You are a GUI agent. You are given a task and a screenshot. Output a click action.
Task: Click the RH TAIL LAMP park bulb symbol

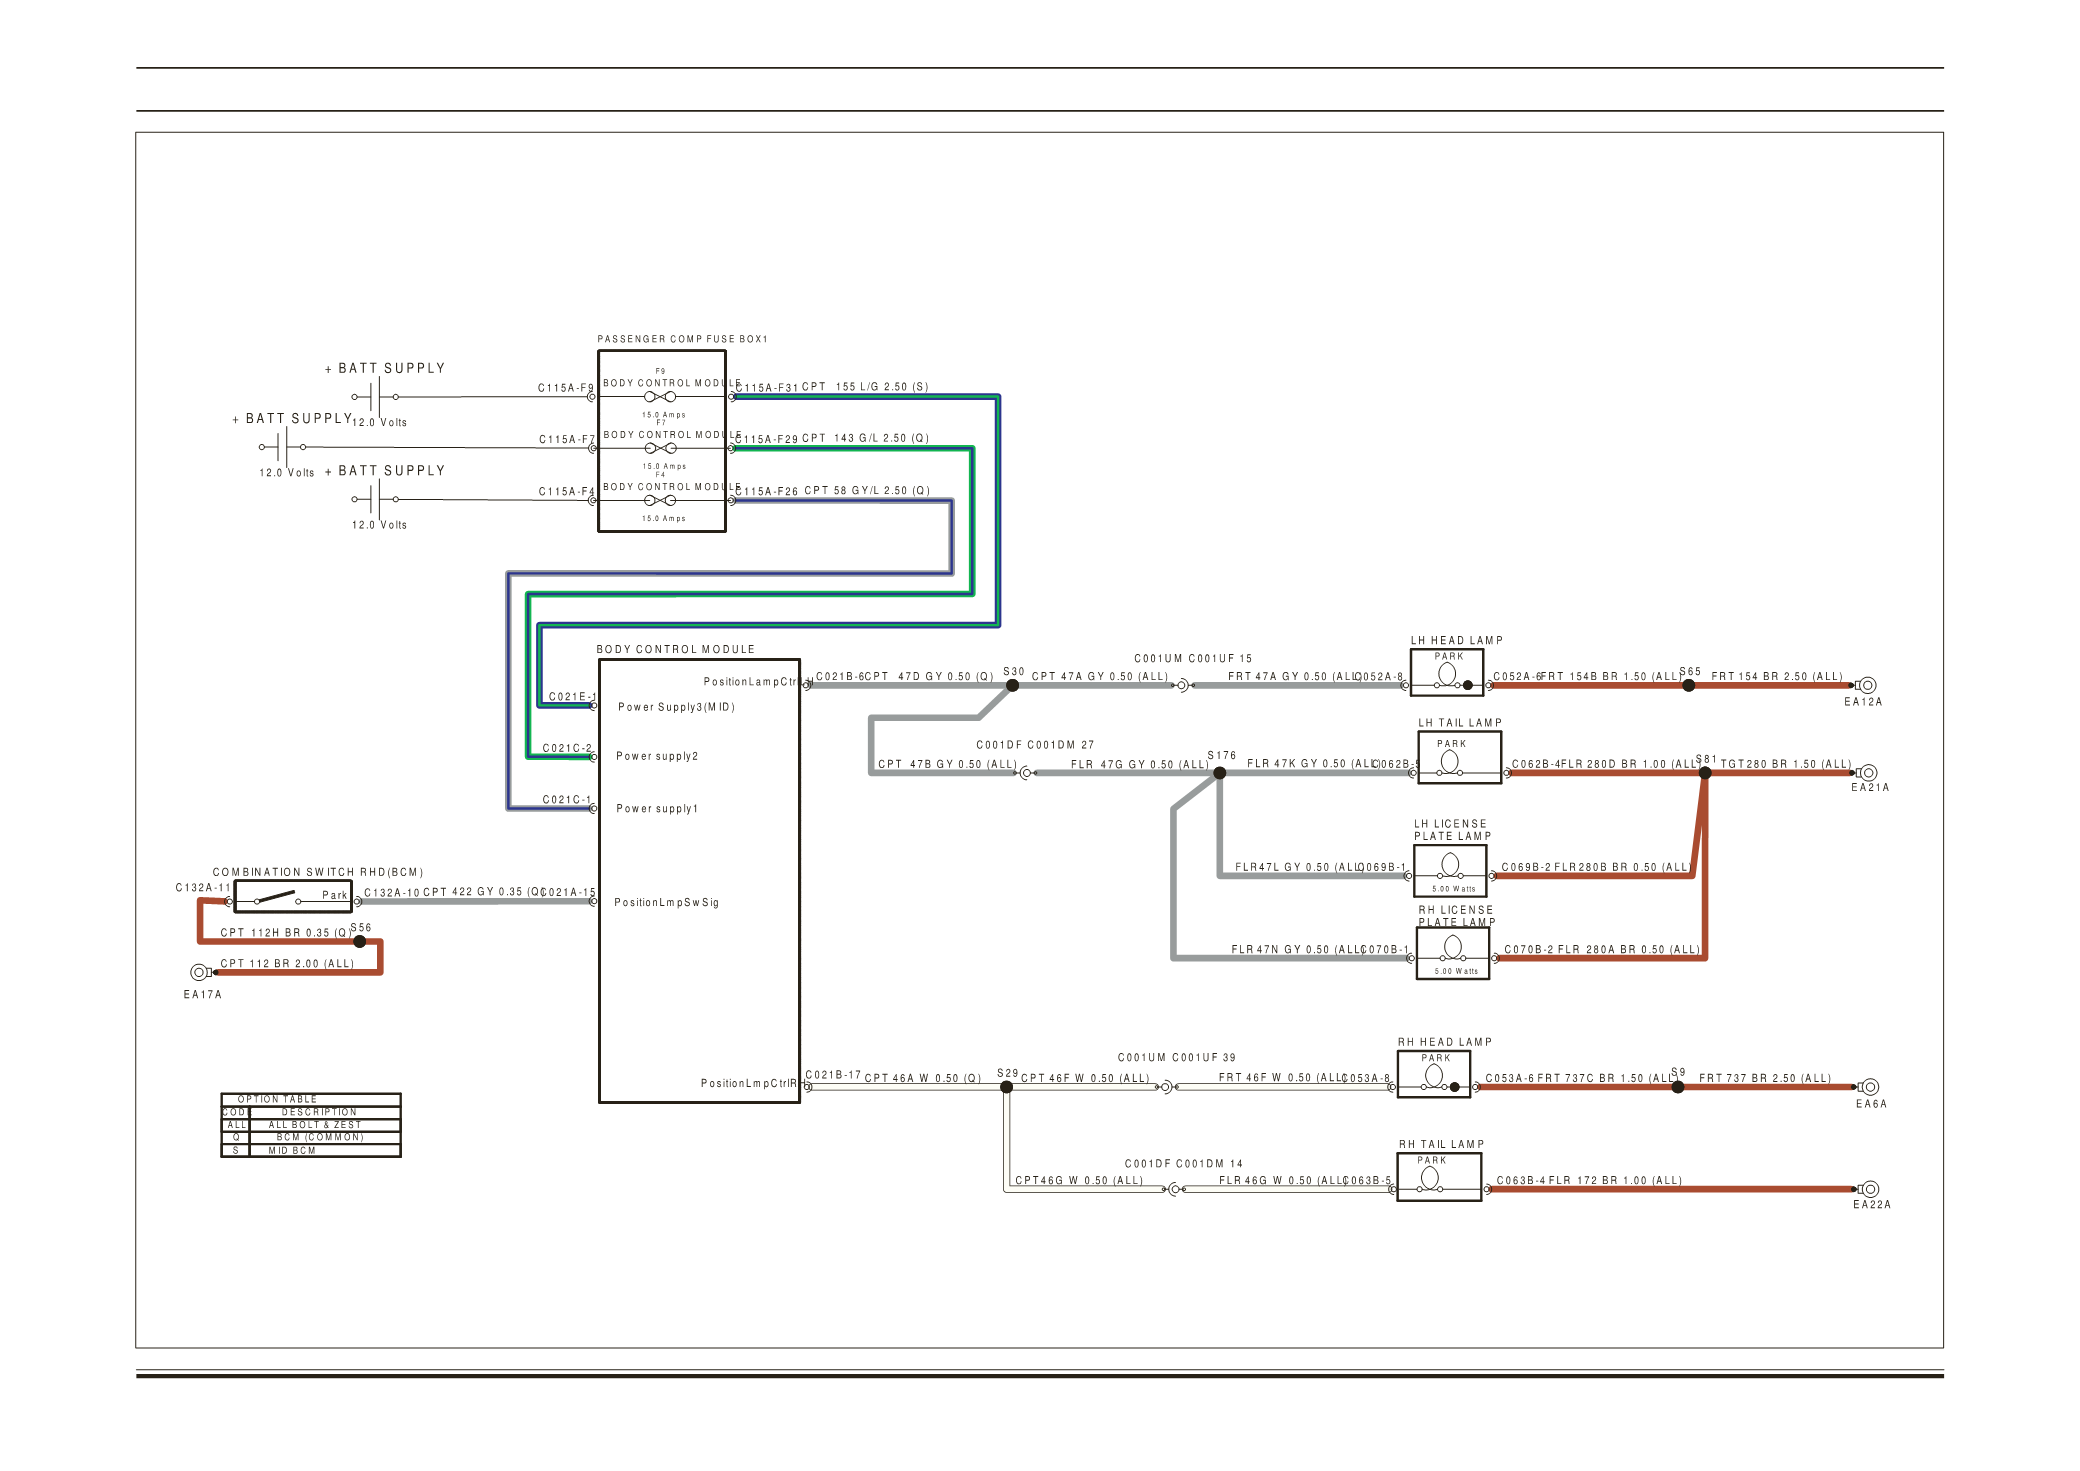1430,1178
